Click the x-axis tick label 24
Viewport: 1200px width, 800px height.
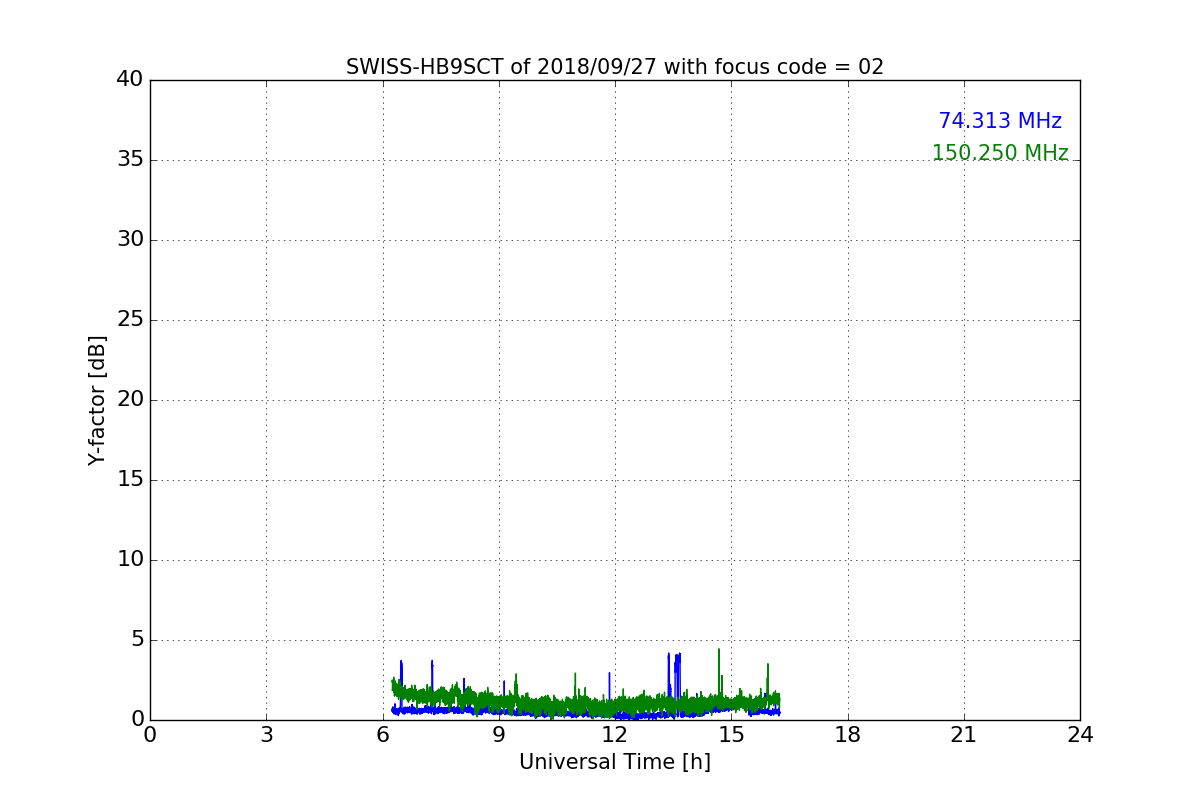pyautogui.click(x=1080, y=735)
